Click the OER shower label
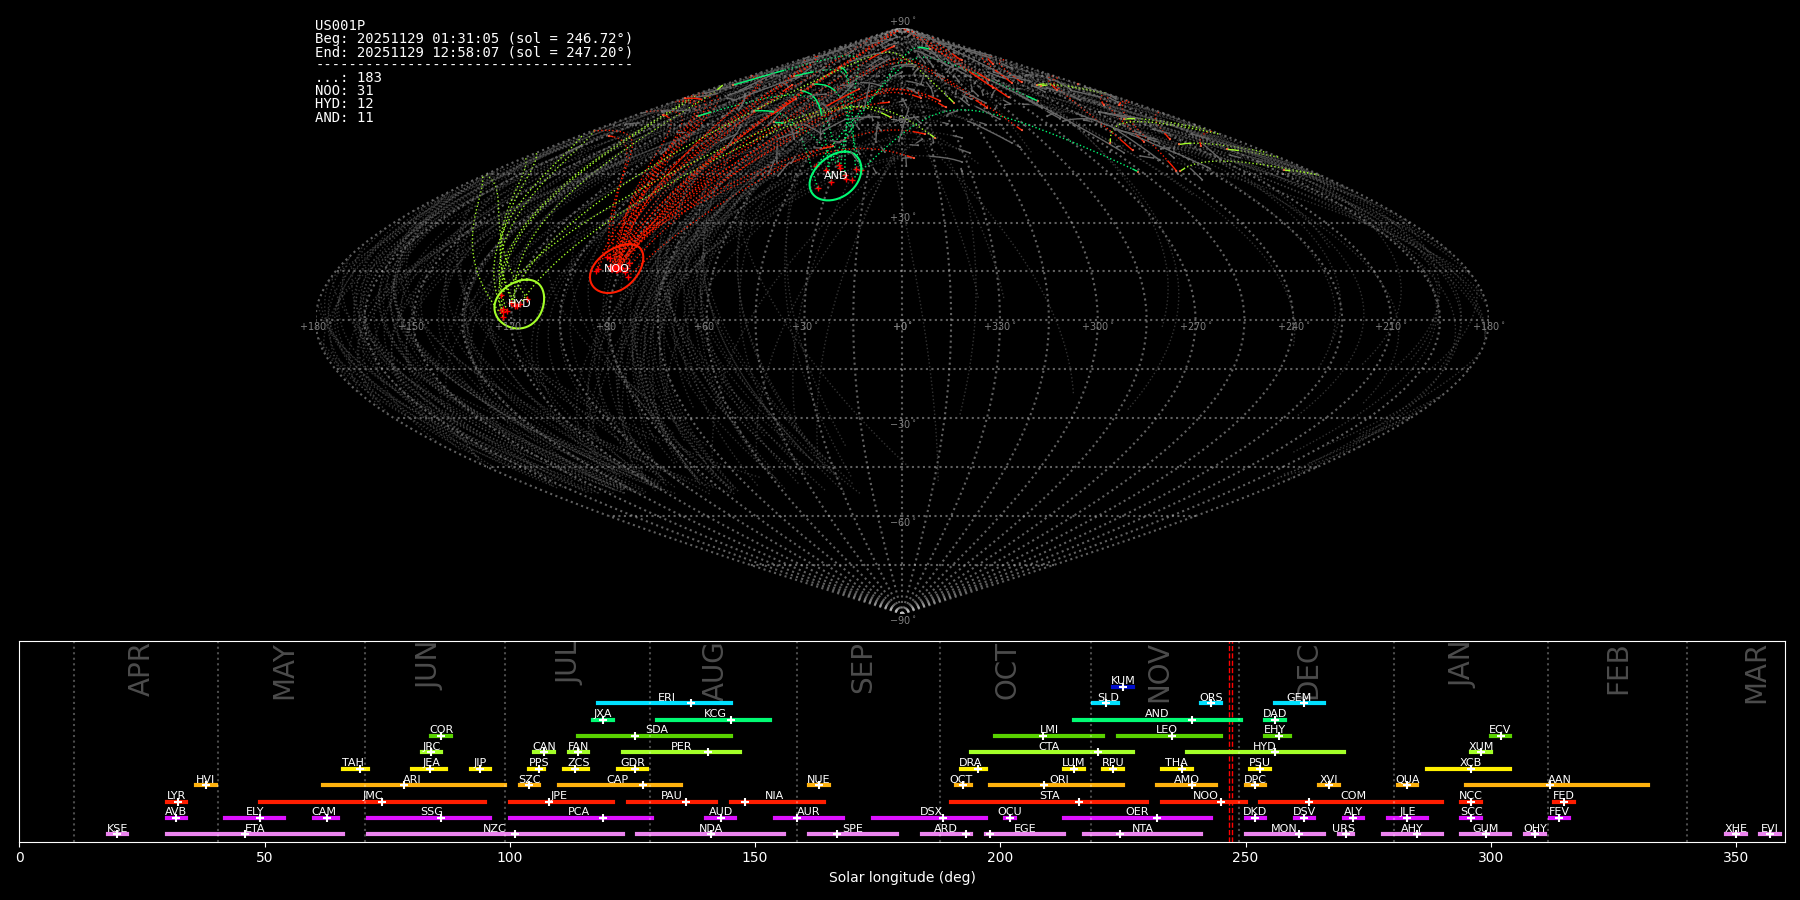Screen dimensions: 1800x900 tap(1137, 812)
